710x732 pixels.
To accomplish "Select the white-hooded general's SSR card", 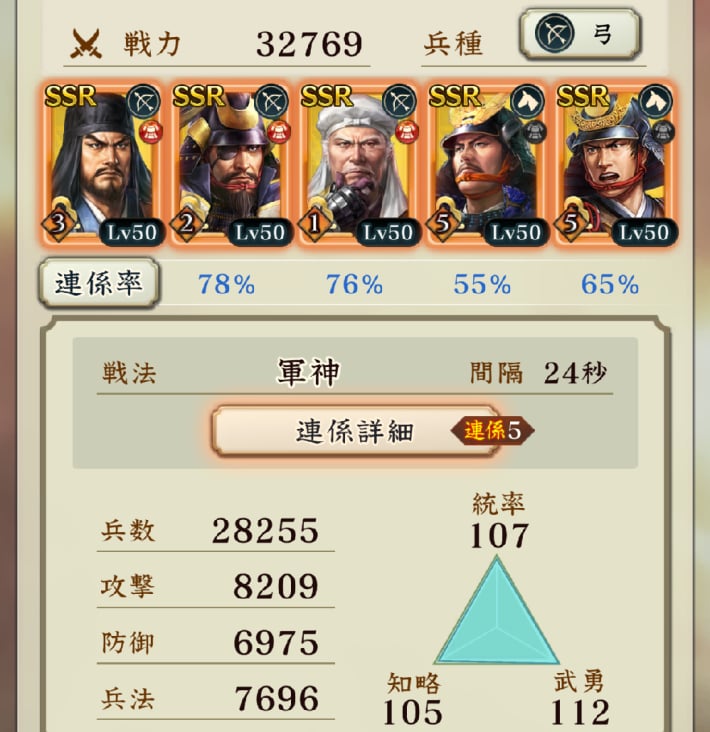I will [x=358, y=164].
